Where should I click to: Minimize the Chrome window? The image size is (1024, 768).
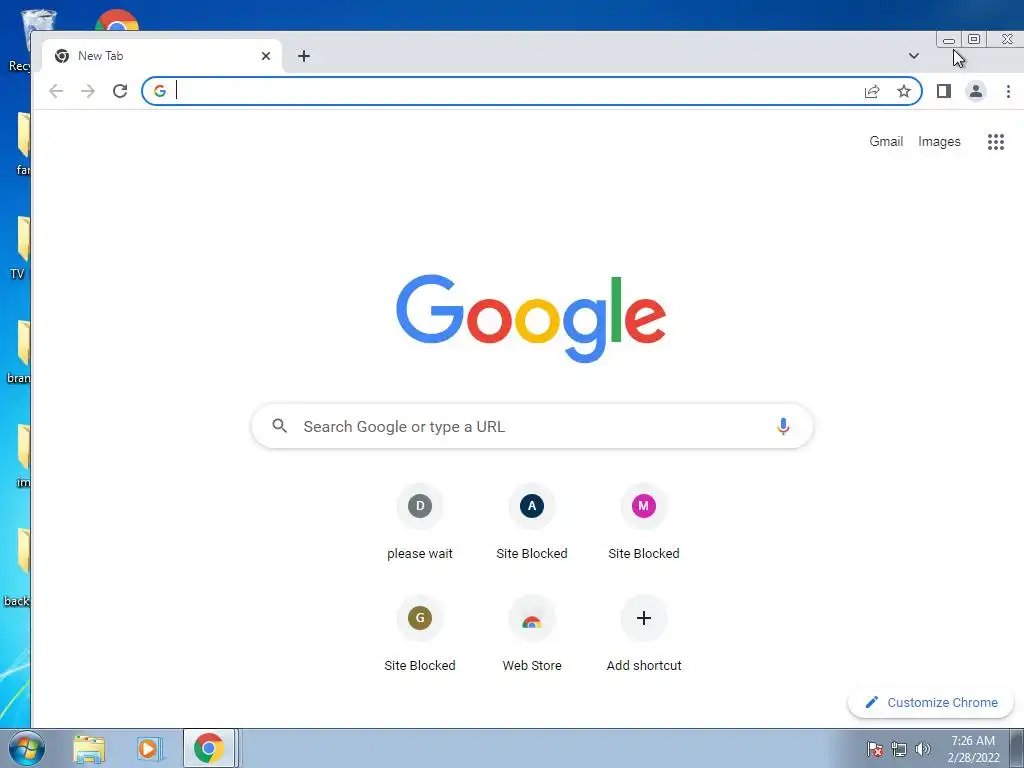click(949, 40)
